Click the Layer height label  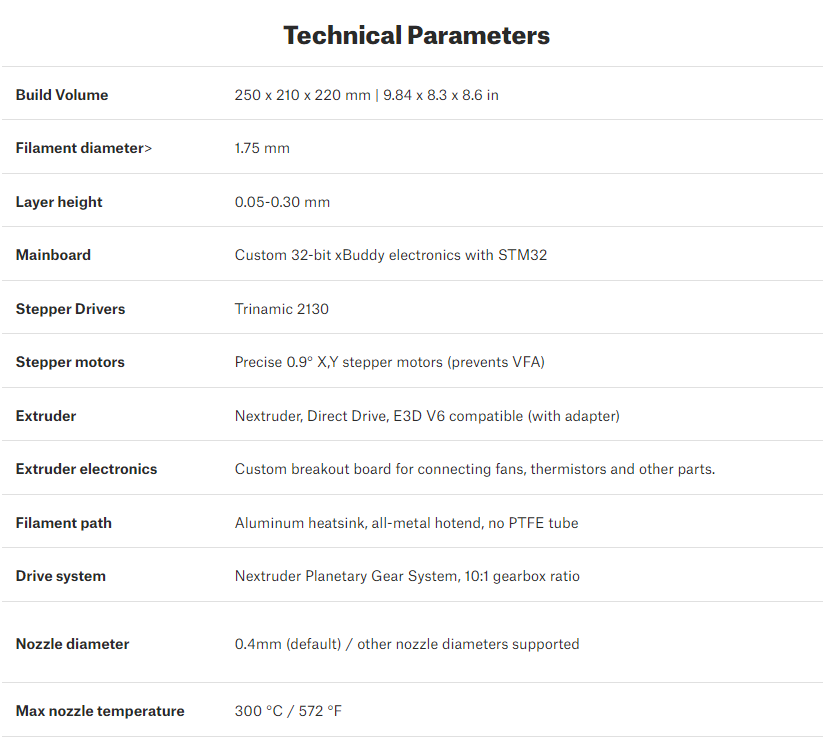(x=59, y=202)
